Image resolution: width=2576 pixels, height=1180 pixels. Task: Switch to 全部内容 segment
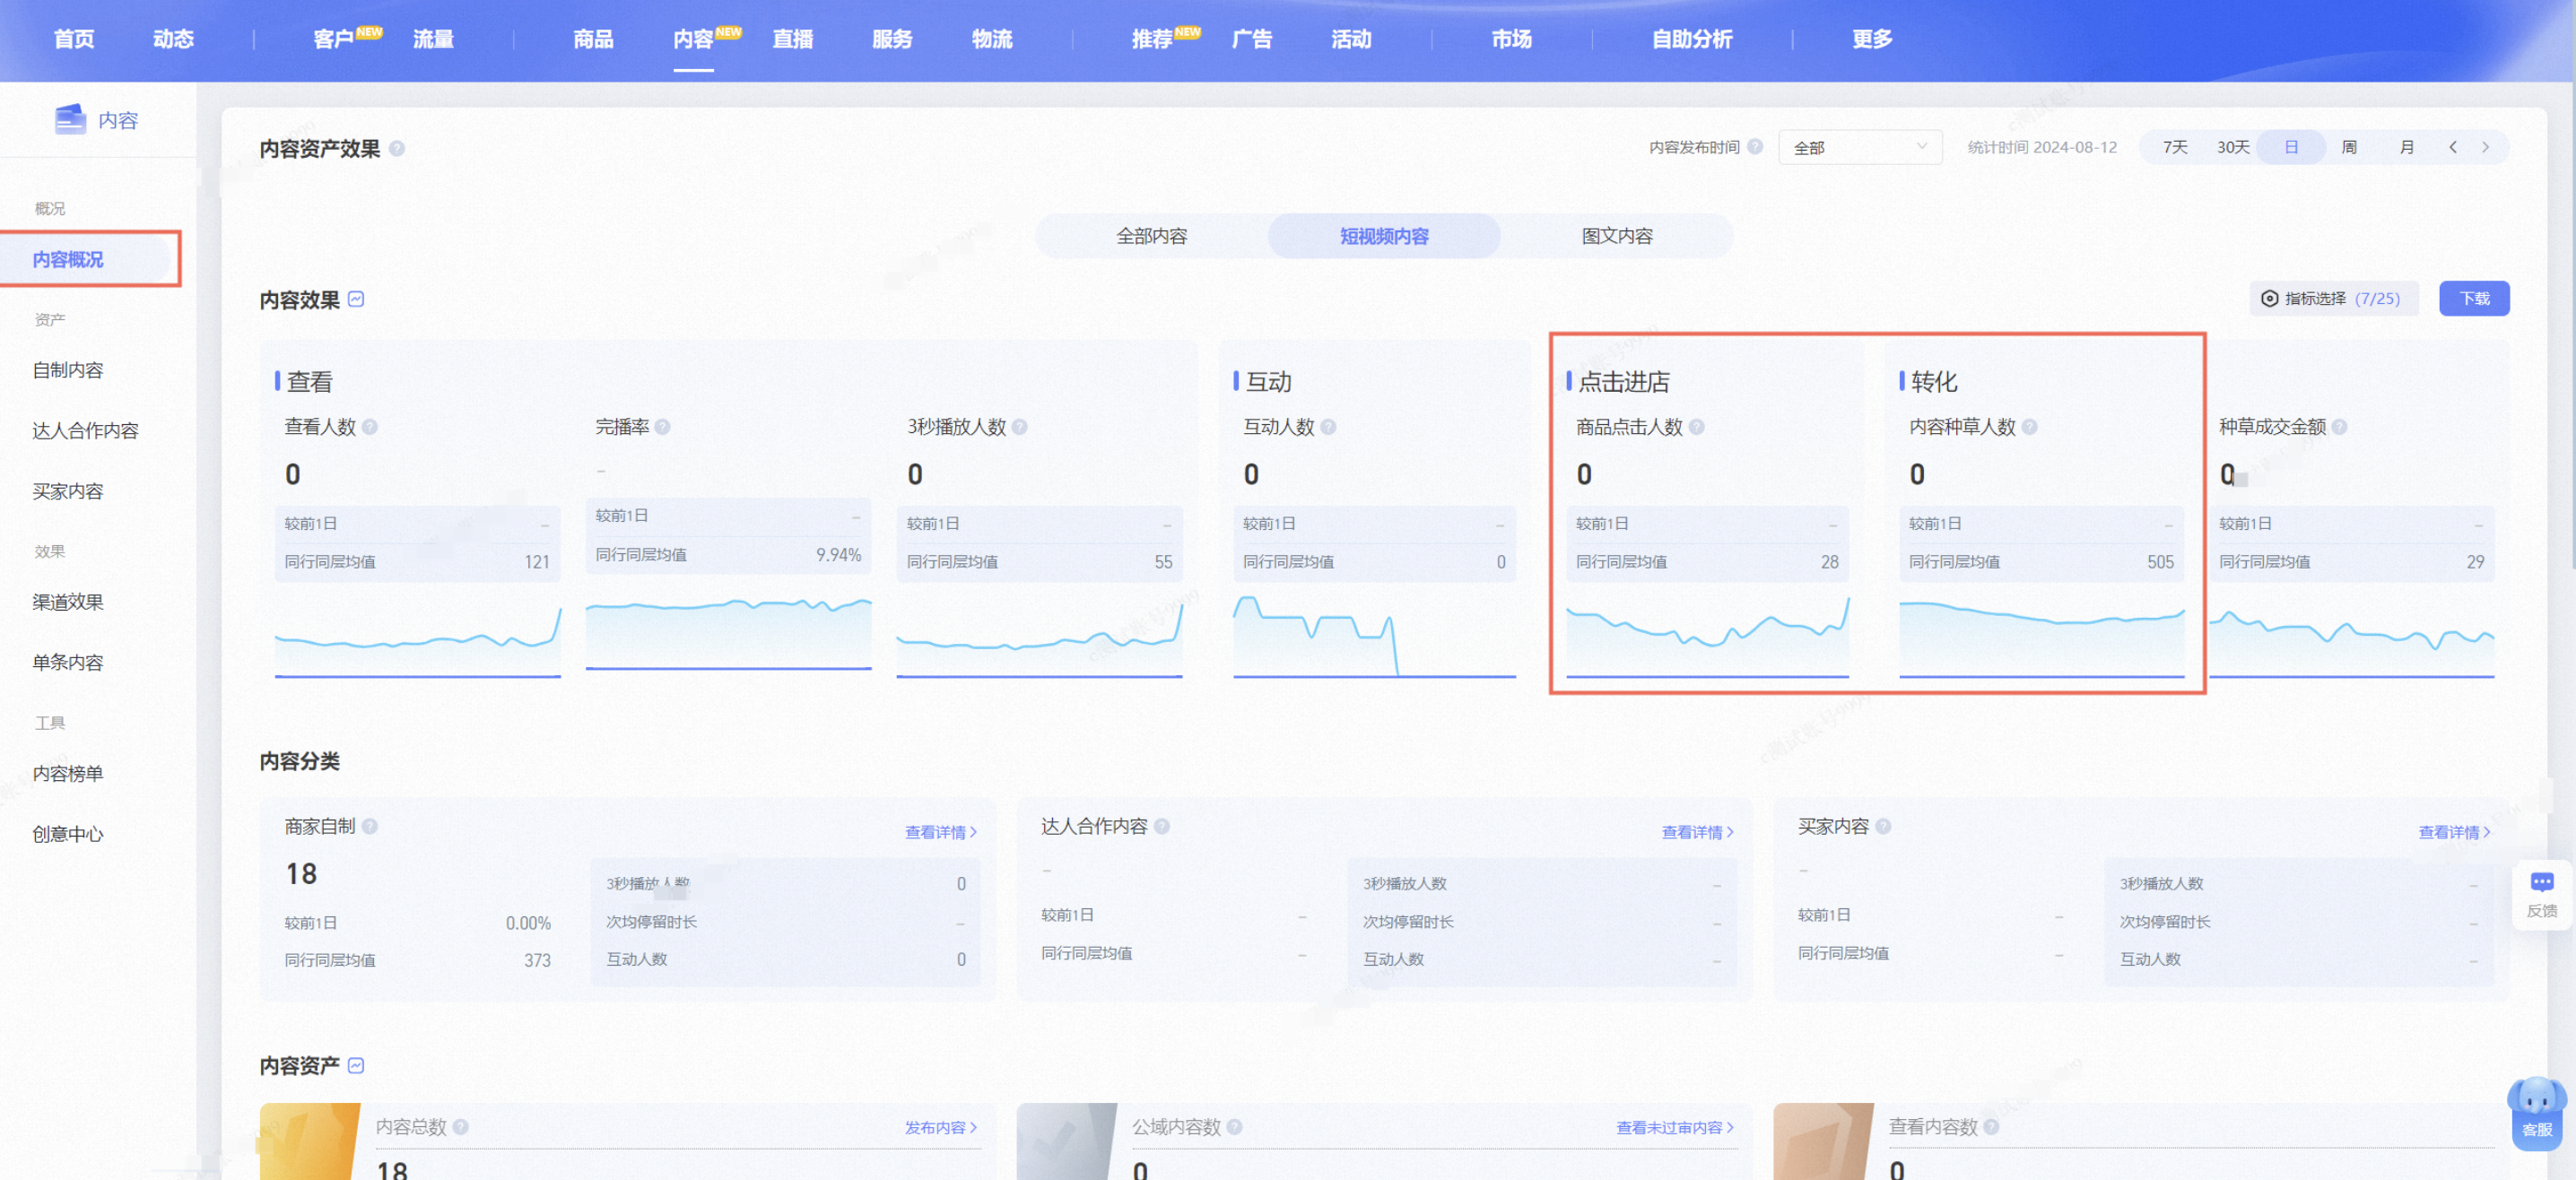pyautogui.click(x=1151, y=236)
